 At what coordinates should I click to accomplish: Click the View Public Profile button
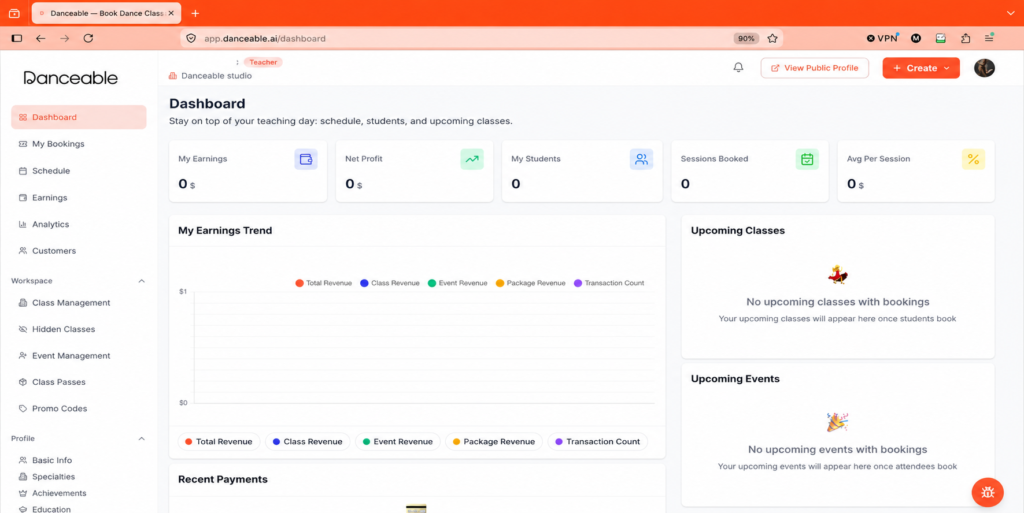click(x=814, y=68)
